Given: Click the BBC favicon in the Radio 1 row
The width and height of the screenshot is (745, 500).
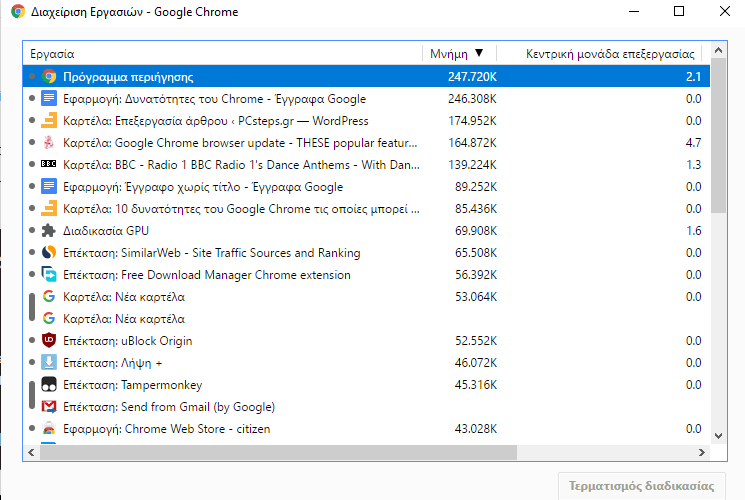Looking at the screenshot, I should pyautogui.click(x=49, y=164).
